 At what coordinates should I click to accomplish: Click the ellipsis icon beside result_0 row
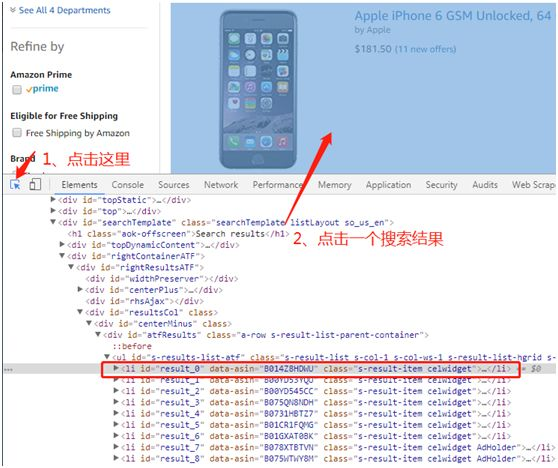8,369
